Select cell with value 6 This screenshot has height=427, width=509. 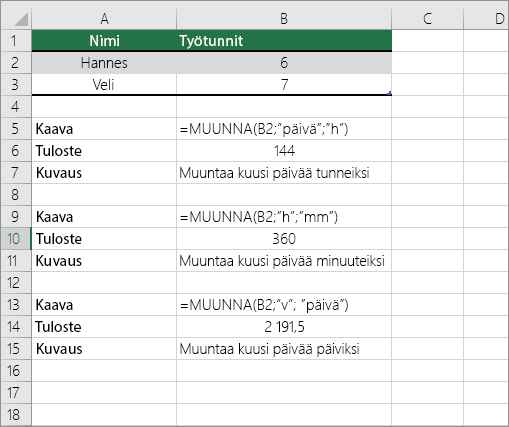pyautogui.click(x=284, y=63)
